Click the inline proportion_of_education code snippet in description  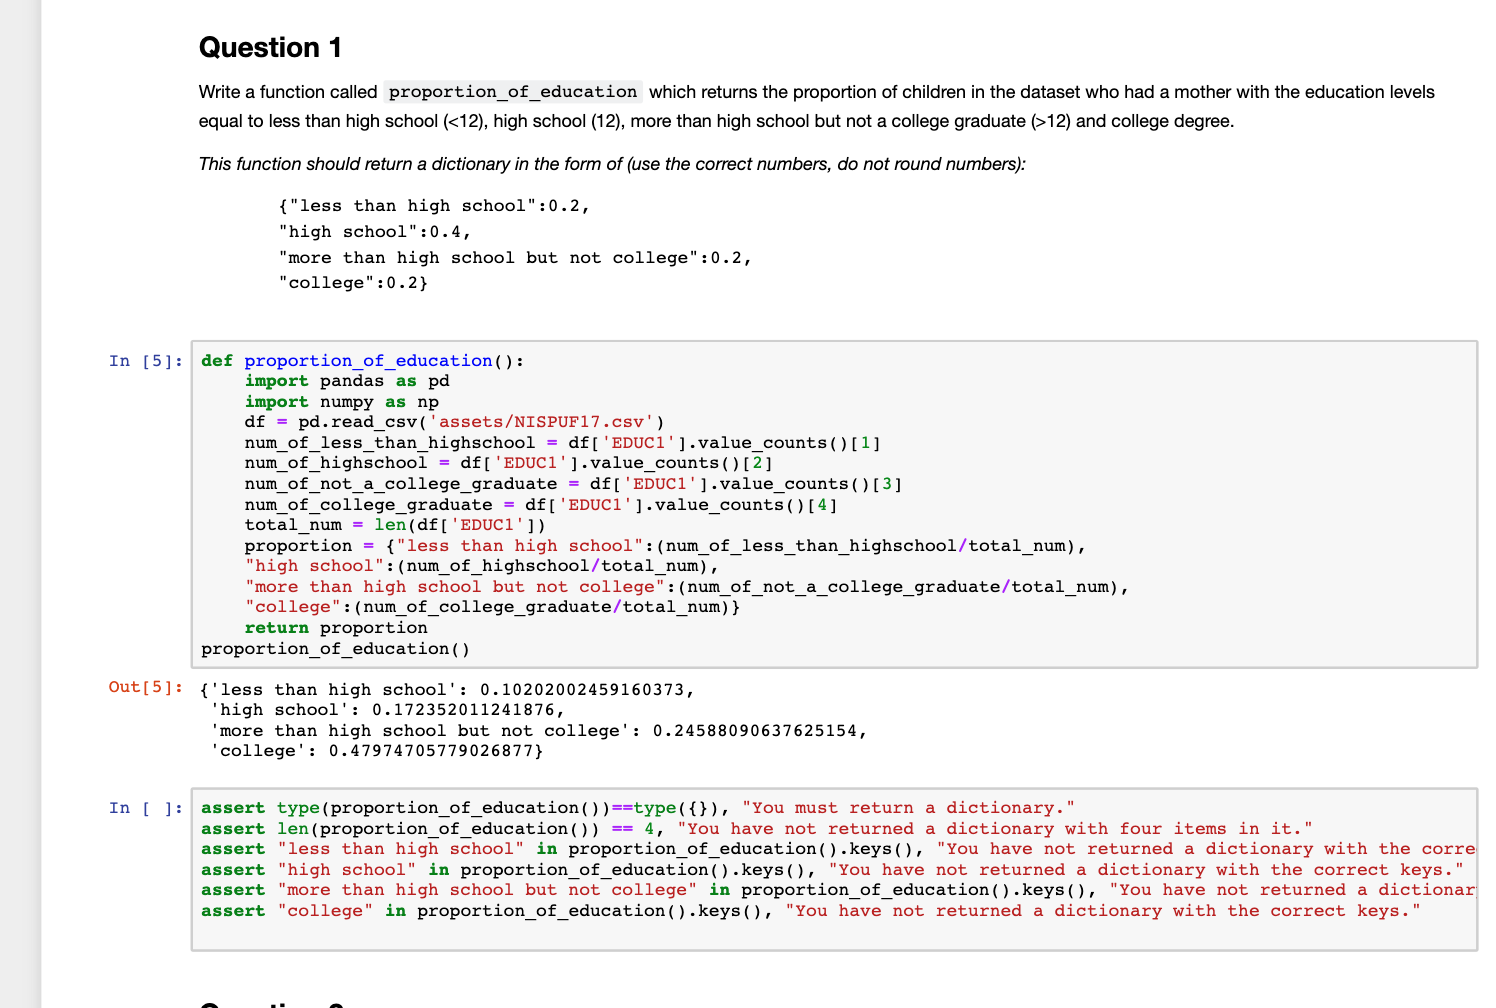pos(512,91)
